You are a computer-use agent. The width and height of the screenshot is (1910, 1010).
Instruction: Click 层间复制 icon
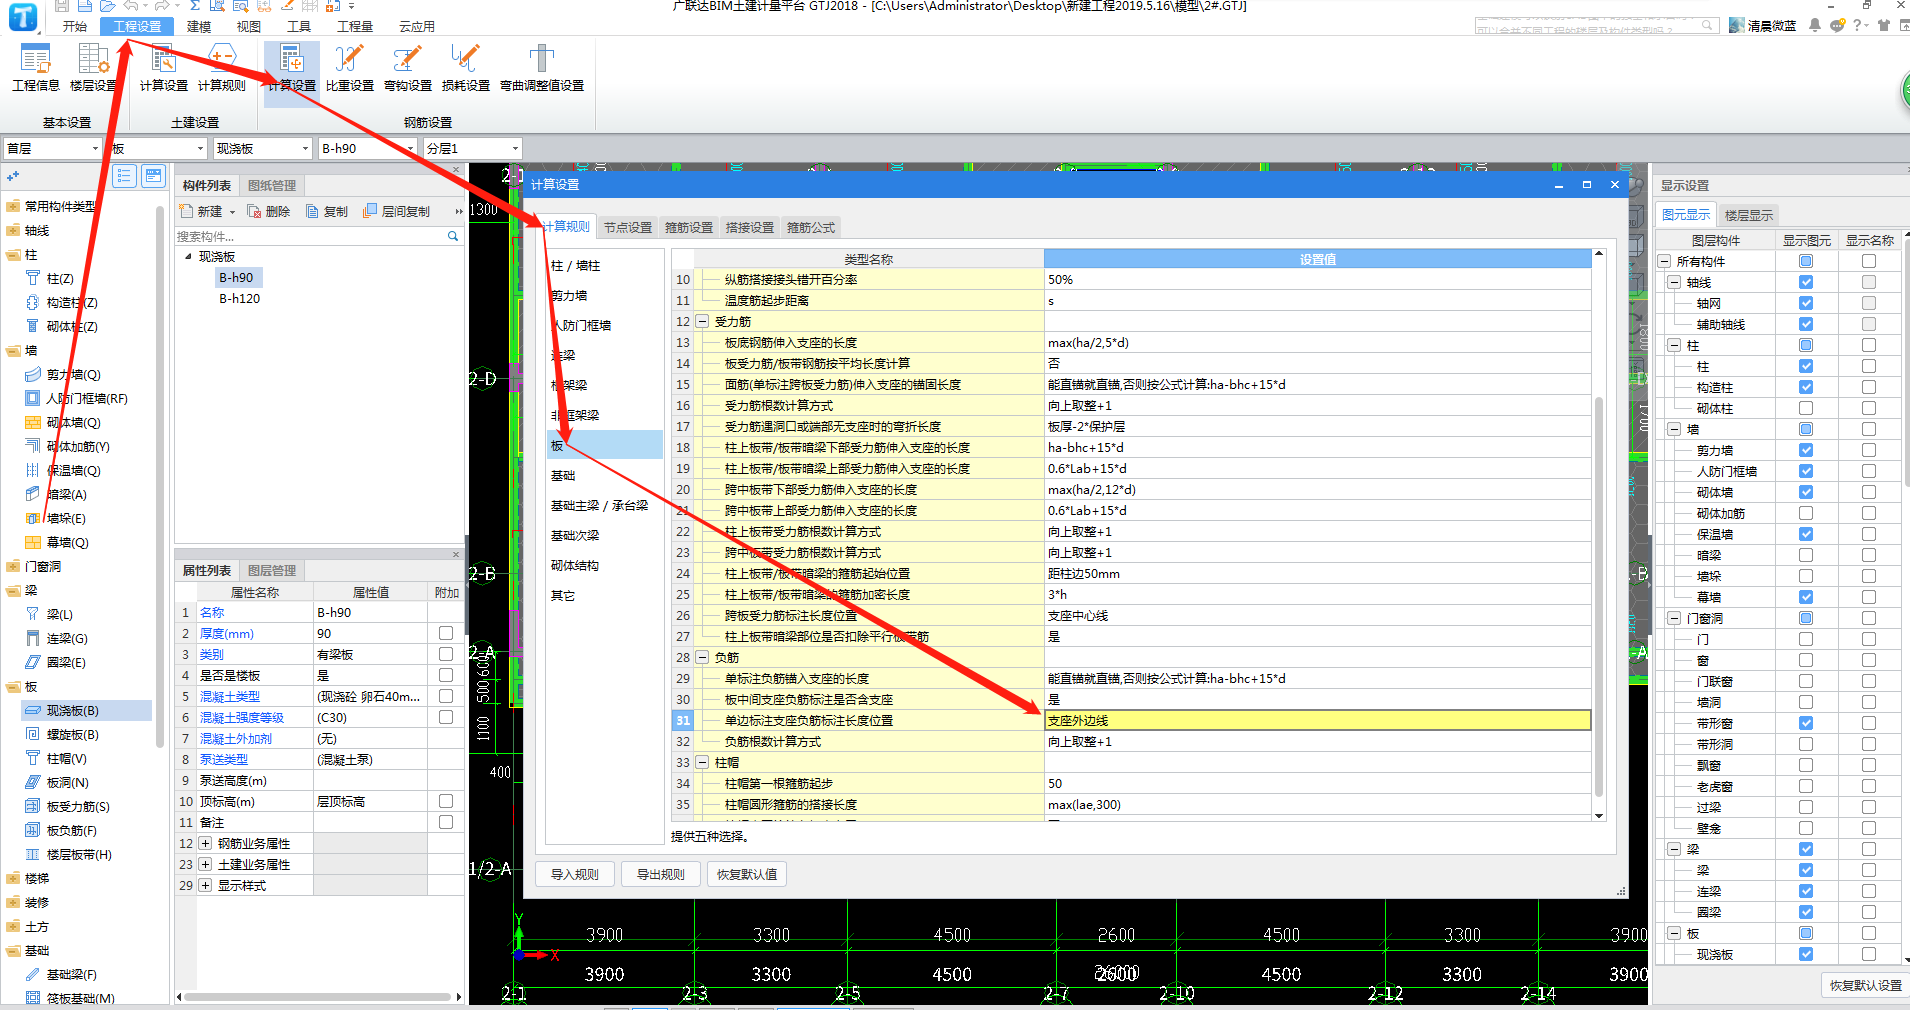[x=396, y=211]
